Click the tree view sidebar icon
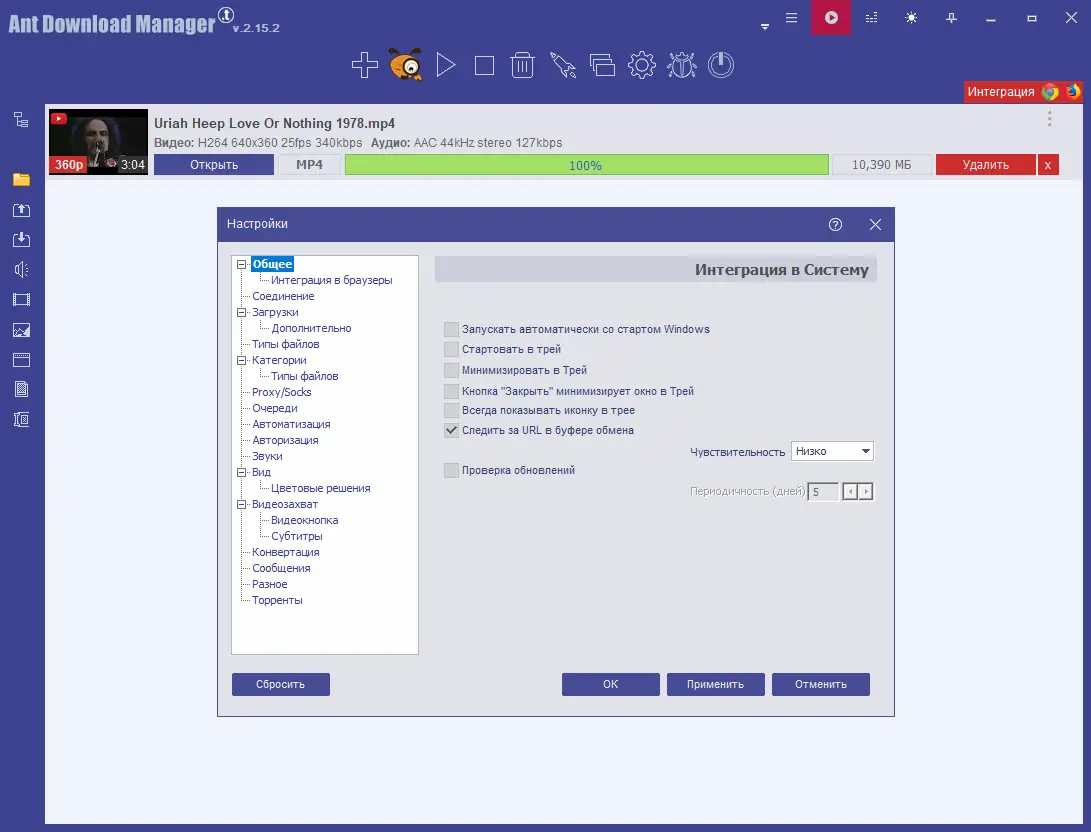This screenshot has height=832, width=1091. pyautogui.click(x=22, y=120)
